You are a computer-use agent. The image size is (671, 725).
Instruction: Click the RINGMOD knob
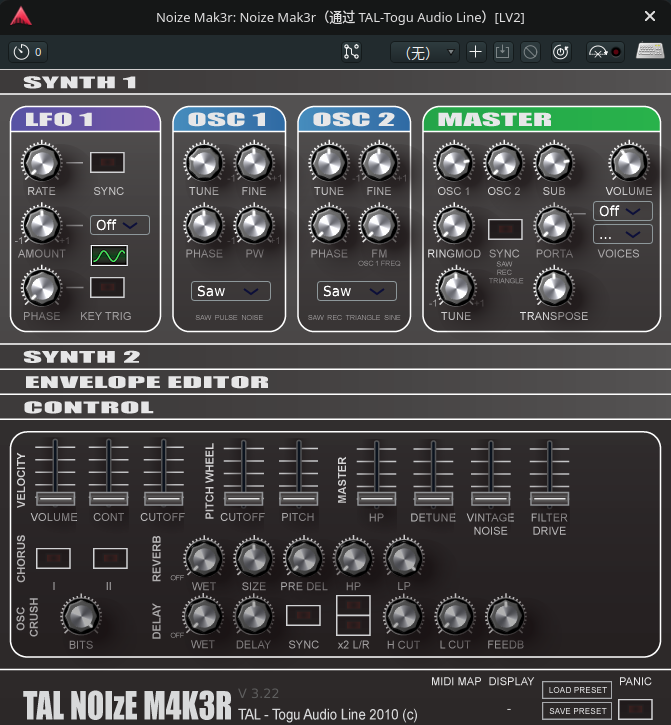[454, 225]
